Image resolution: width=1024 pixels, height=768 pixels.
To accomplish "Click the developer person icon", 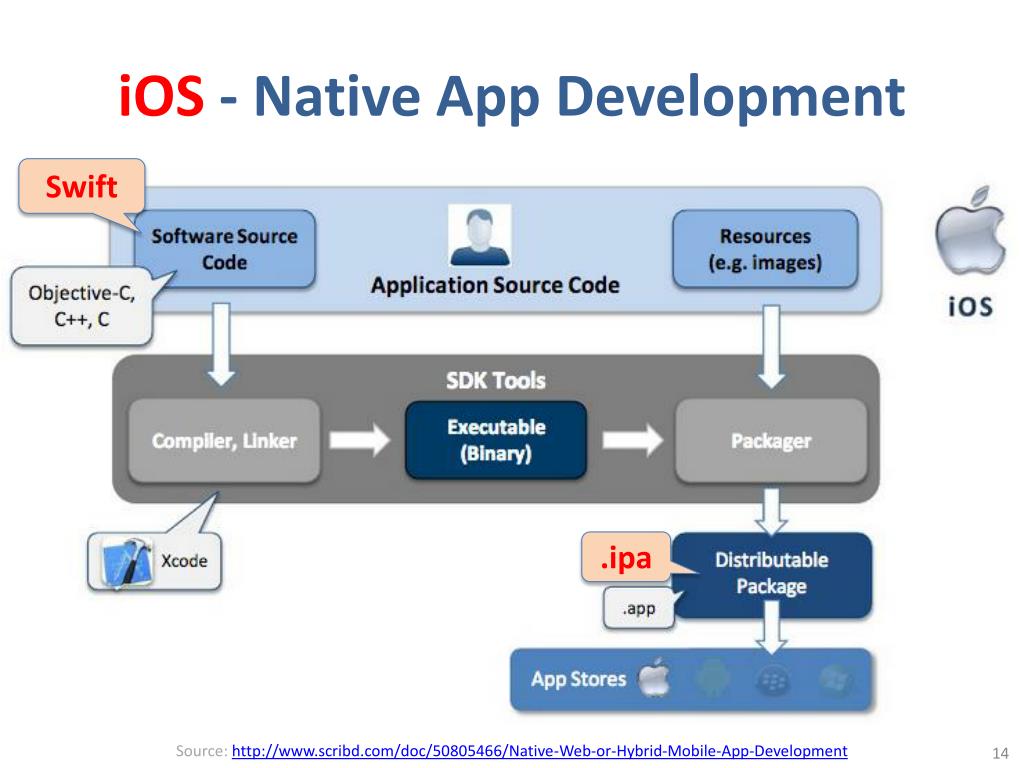I will (479, 235).
